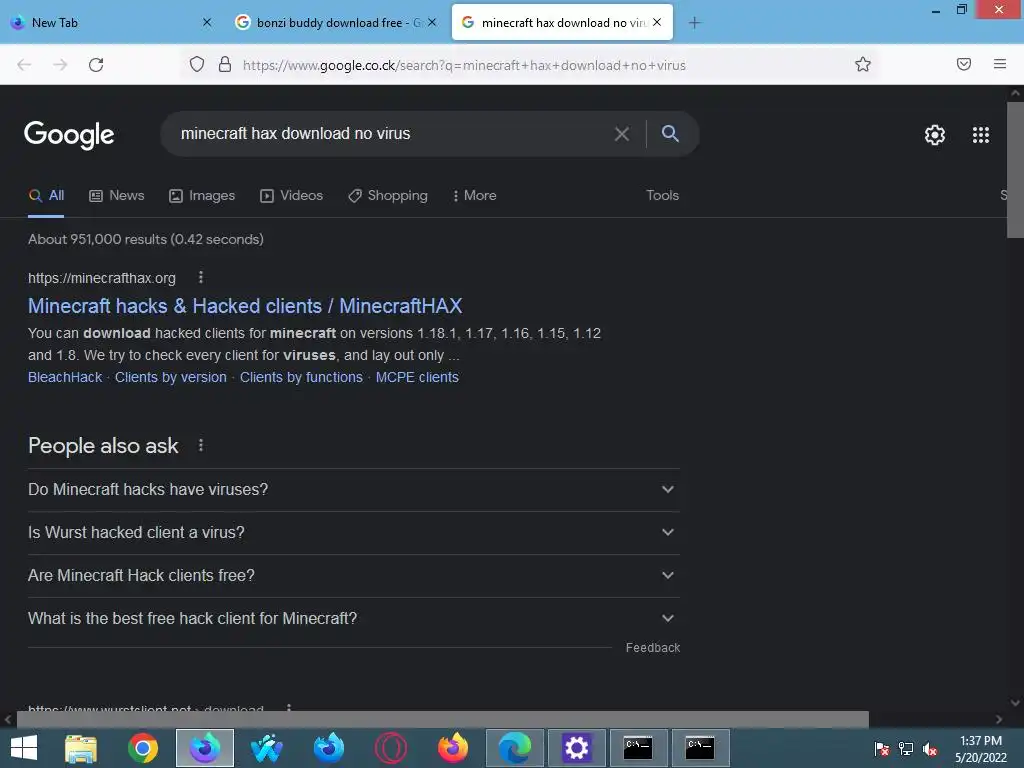Focus the Google search text field
The height and width of the screenshot is (768, 1024).
392,134
